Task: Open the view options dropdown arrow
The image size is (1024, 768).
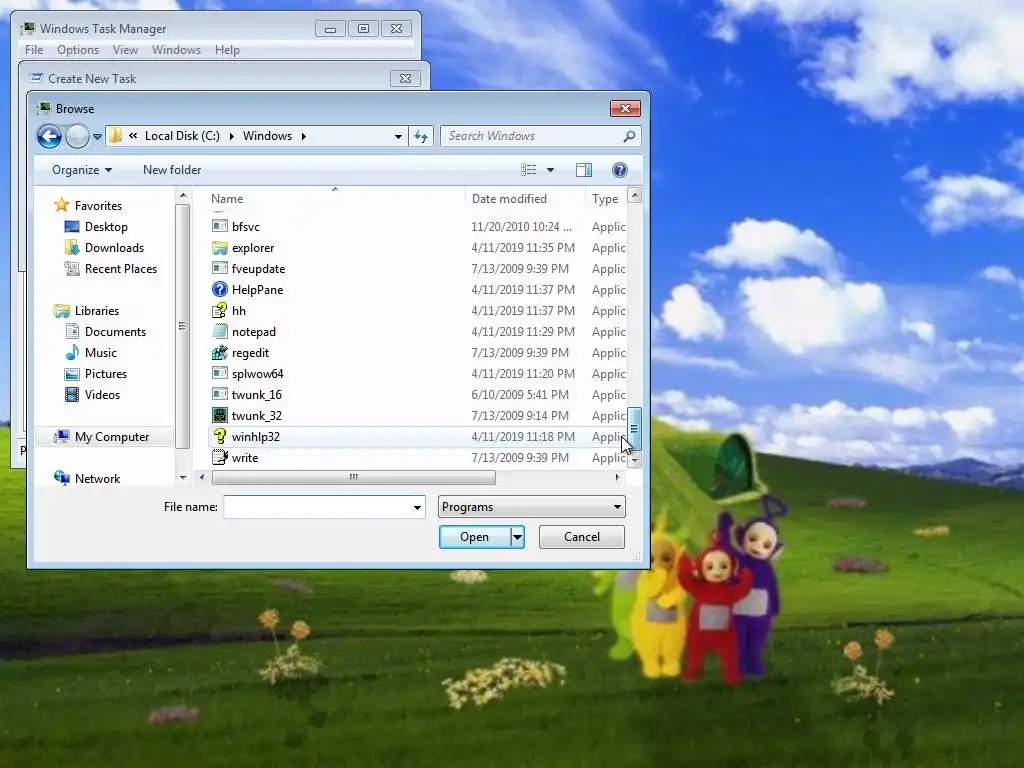Action: [x=551, y=170]
